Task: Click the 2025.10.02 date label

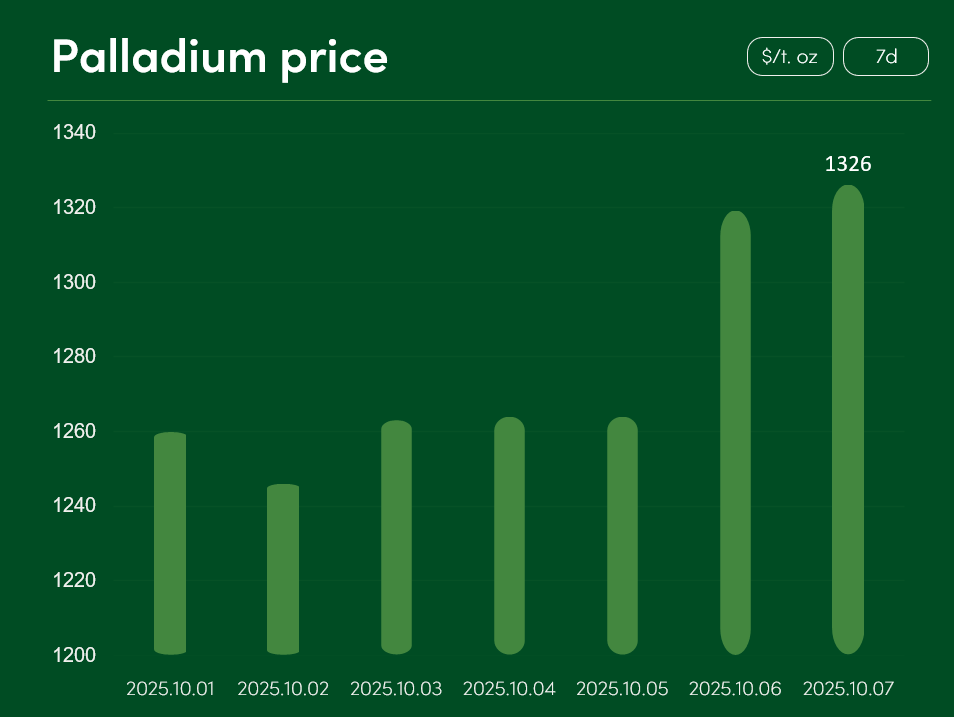Action: (283, 689)
